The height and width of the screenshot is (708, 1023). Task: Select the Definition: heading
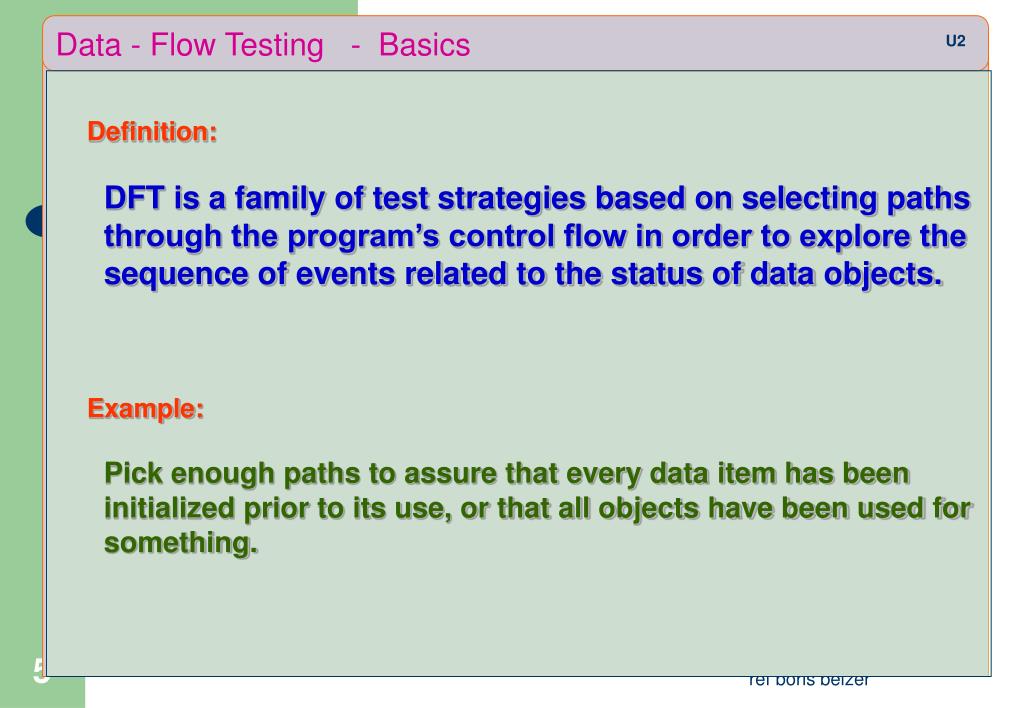click(x=152, y=132)
